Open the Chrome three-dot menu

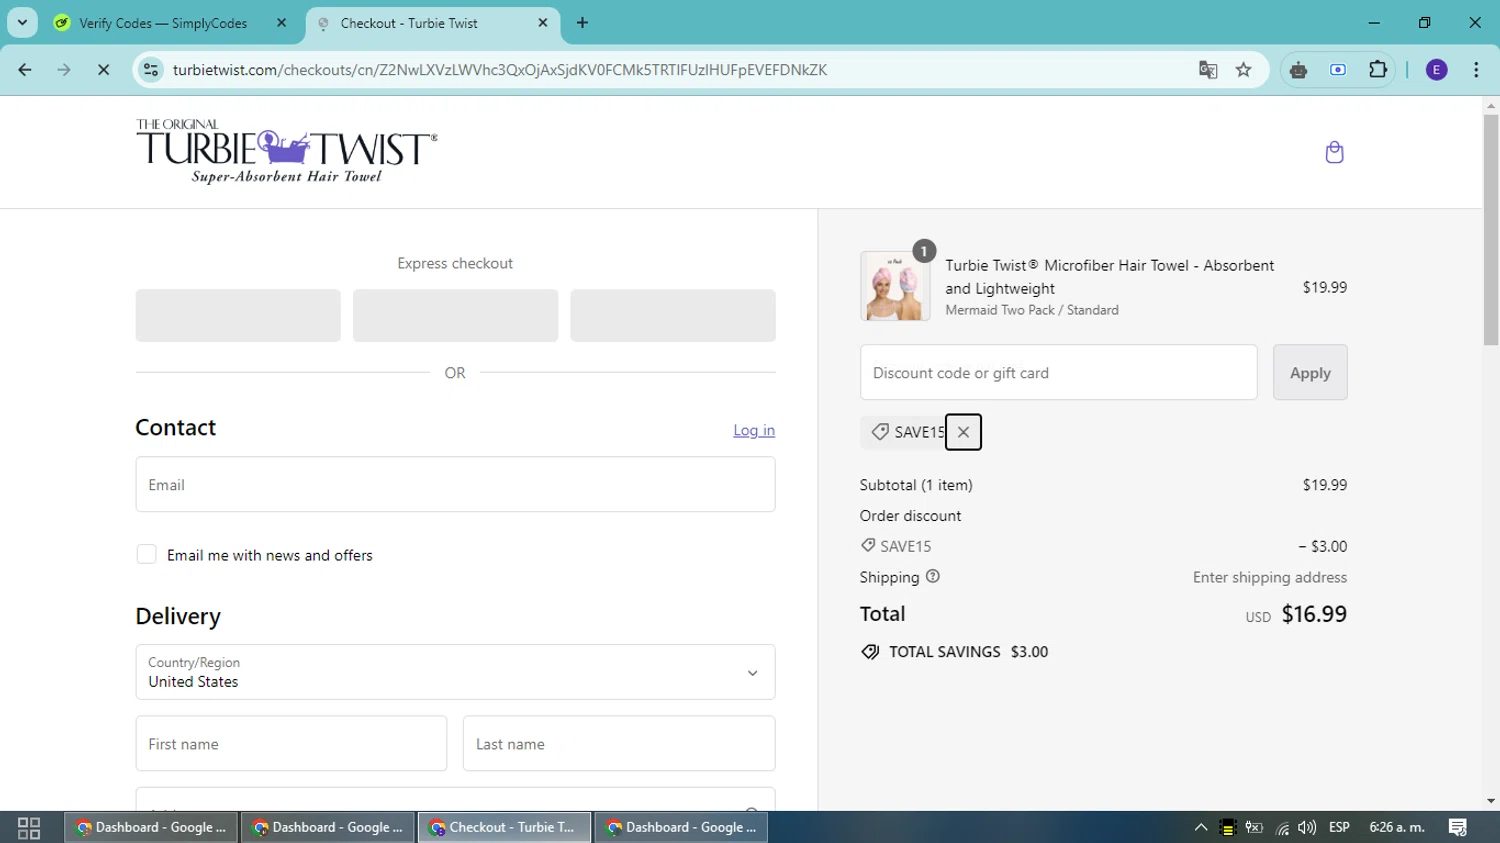[1476, 70]
